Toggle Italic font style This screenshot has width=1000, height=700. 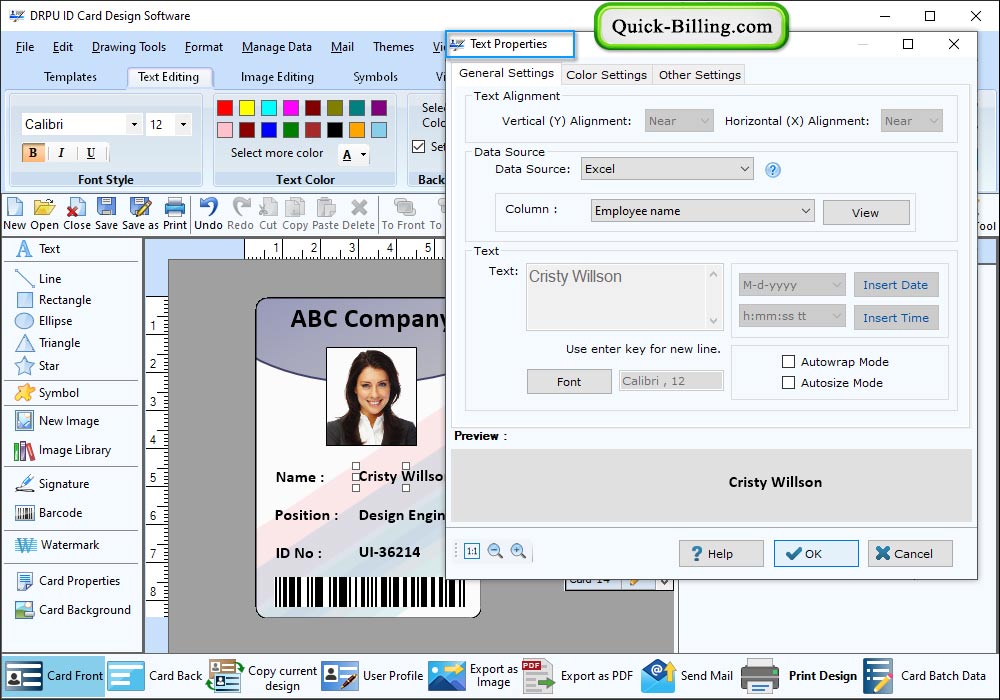pyautogui.click(x=61, y=153)
